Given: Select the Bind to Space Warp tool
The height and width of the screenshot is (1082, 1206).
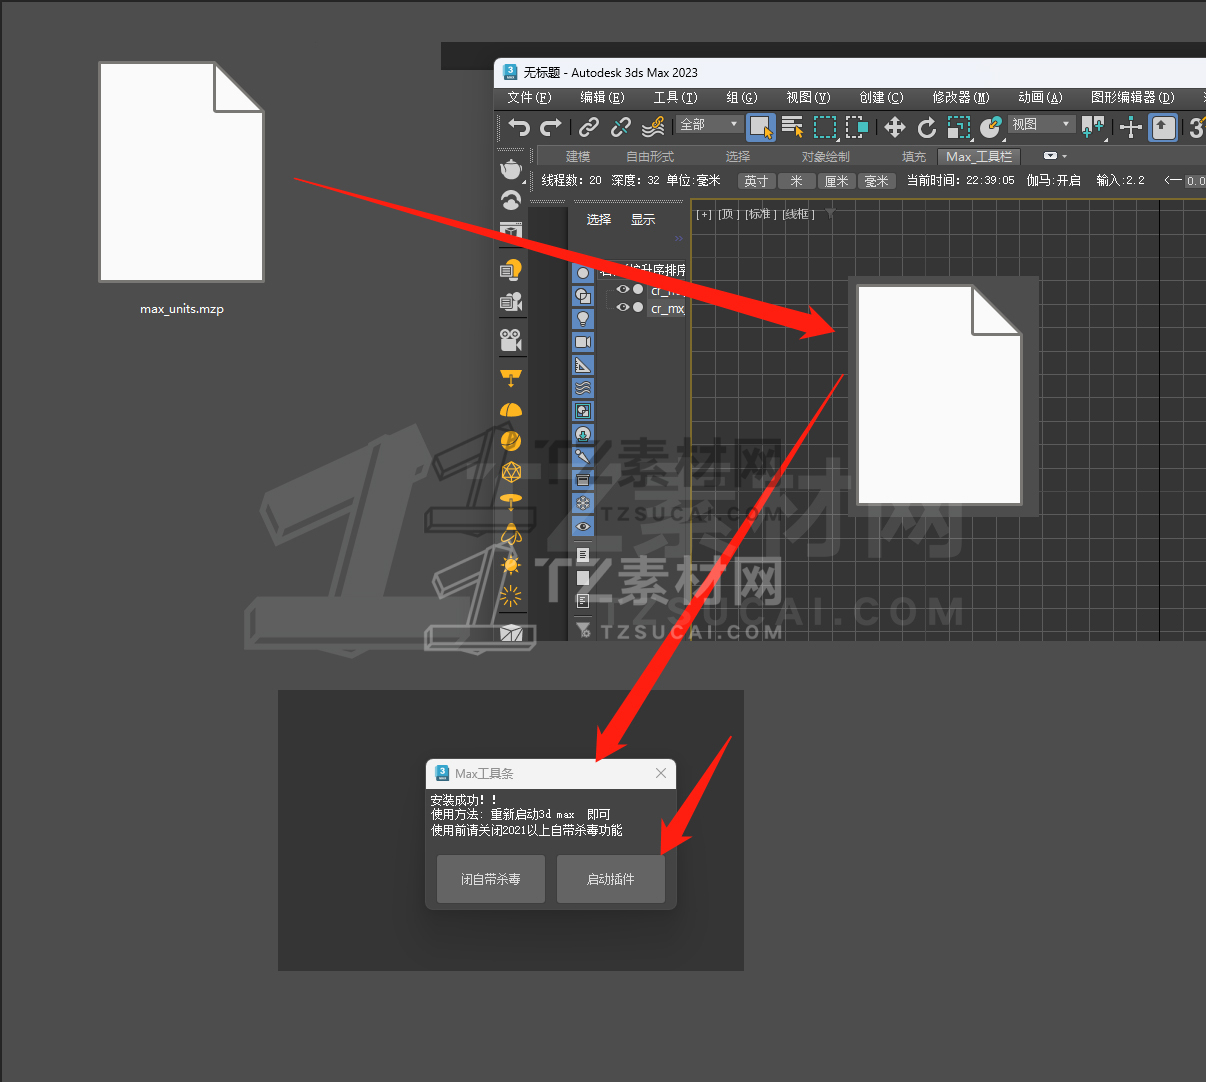Looking at the screenshot, I should [x=653, y=127].
